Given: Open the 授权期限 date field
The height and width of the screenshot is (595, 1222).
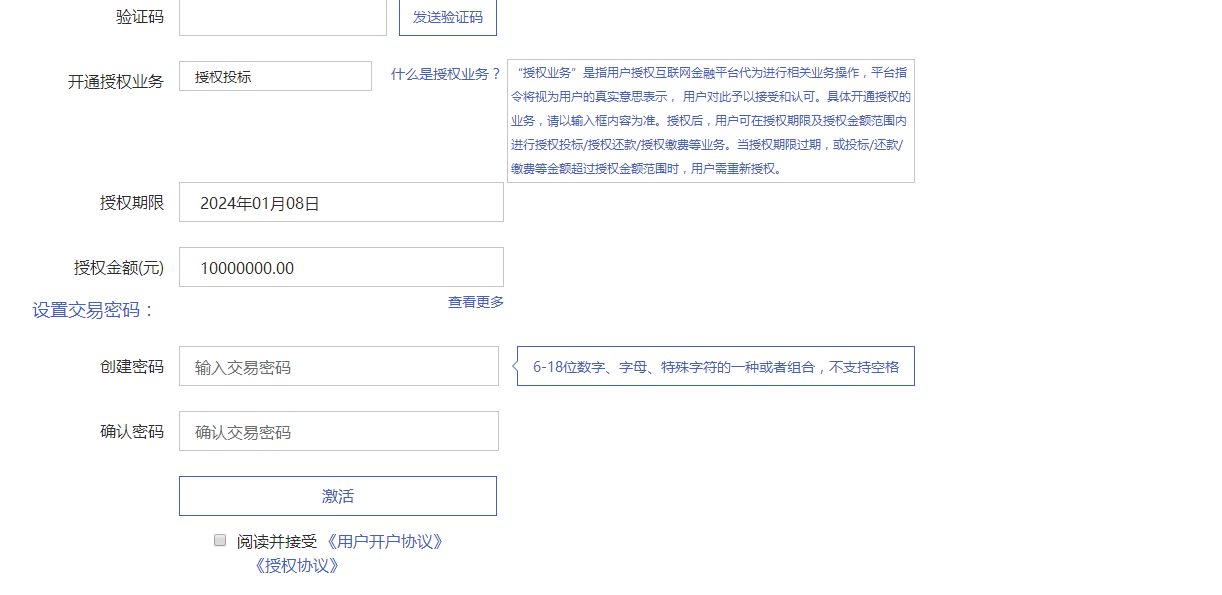Looking at the screenshot, I should [x=341, y=202].
